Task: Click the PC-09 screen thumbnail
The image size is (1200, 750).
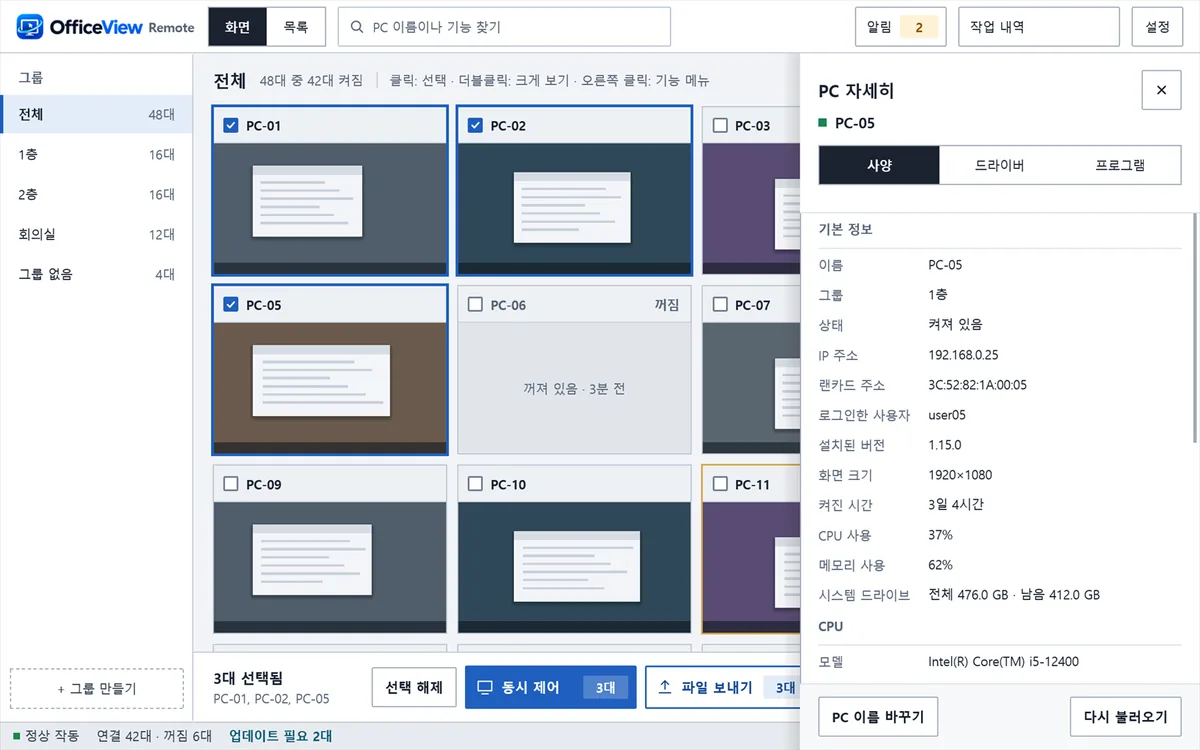Action: [330, 567]
